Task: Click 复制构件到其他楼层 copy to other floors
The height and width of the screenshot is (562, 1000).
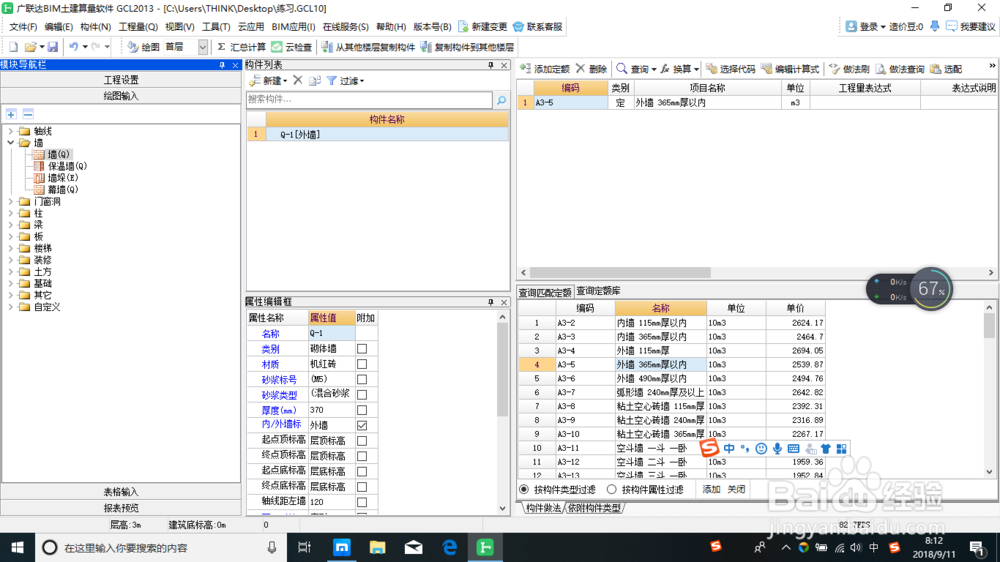Action: pyautogui.click(x=467, y=47)
